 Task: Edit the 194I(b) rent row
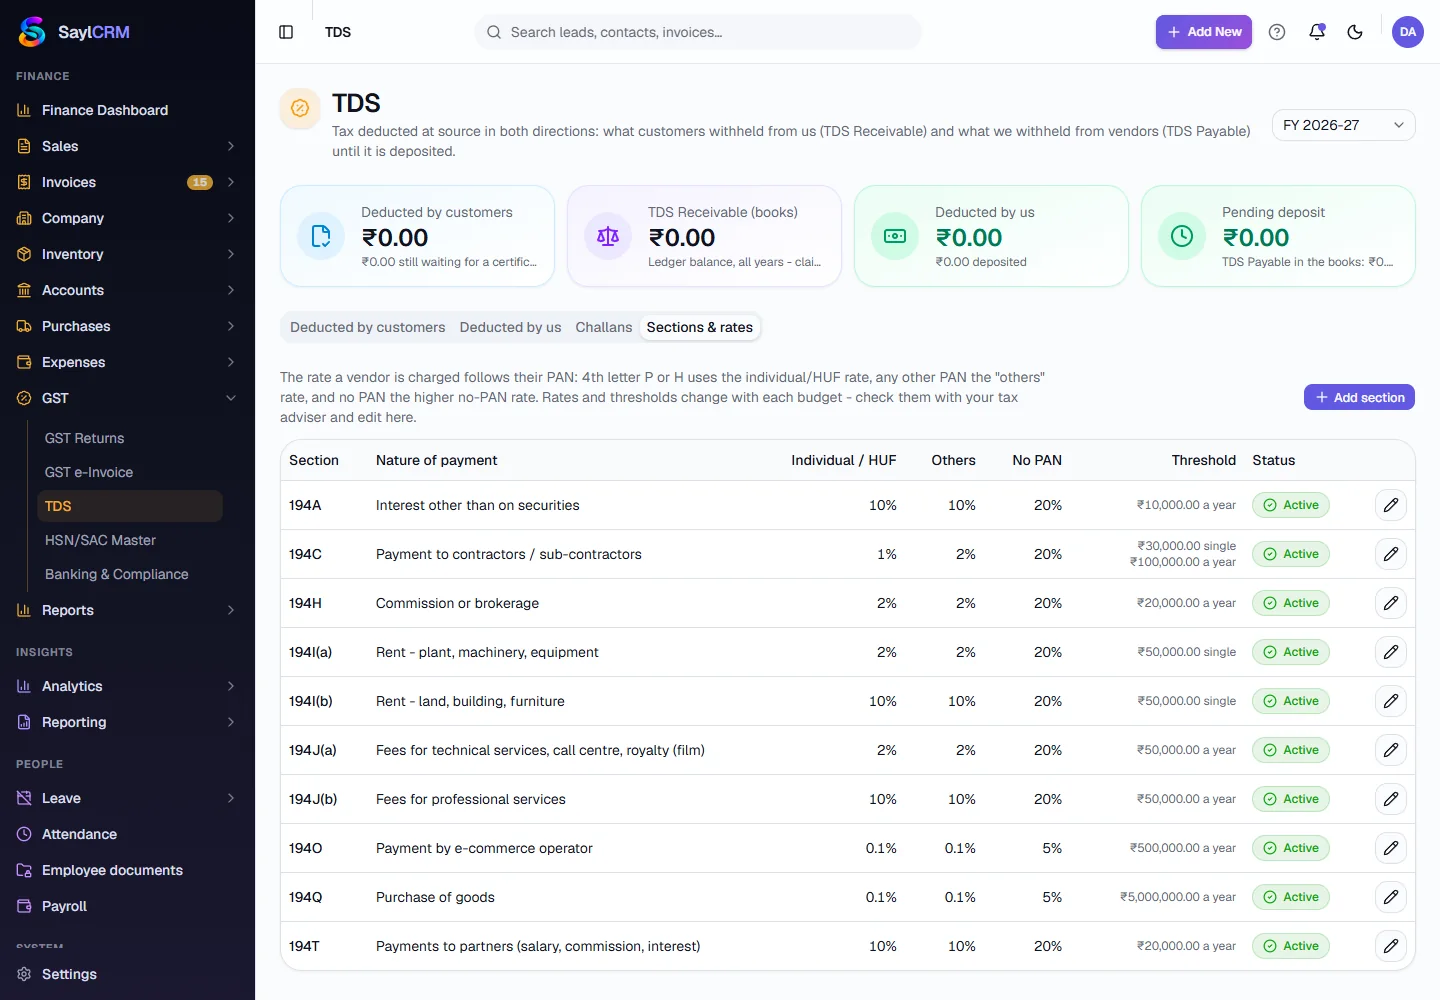click(1391, 701)
